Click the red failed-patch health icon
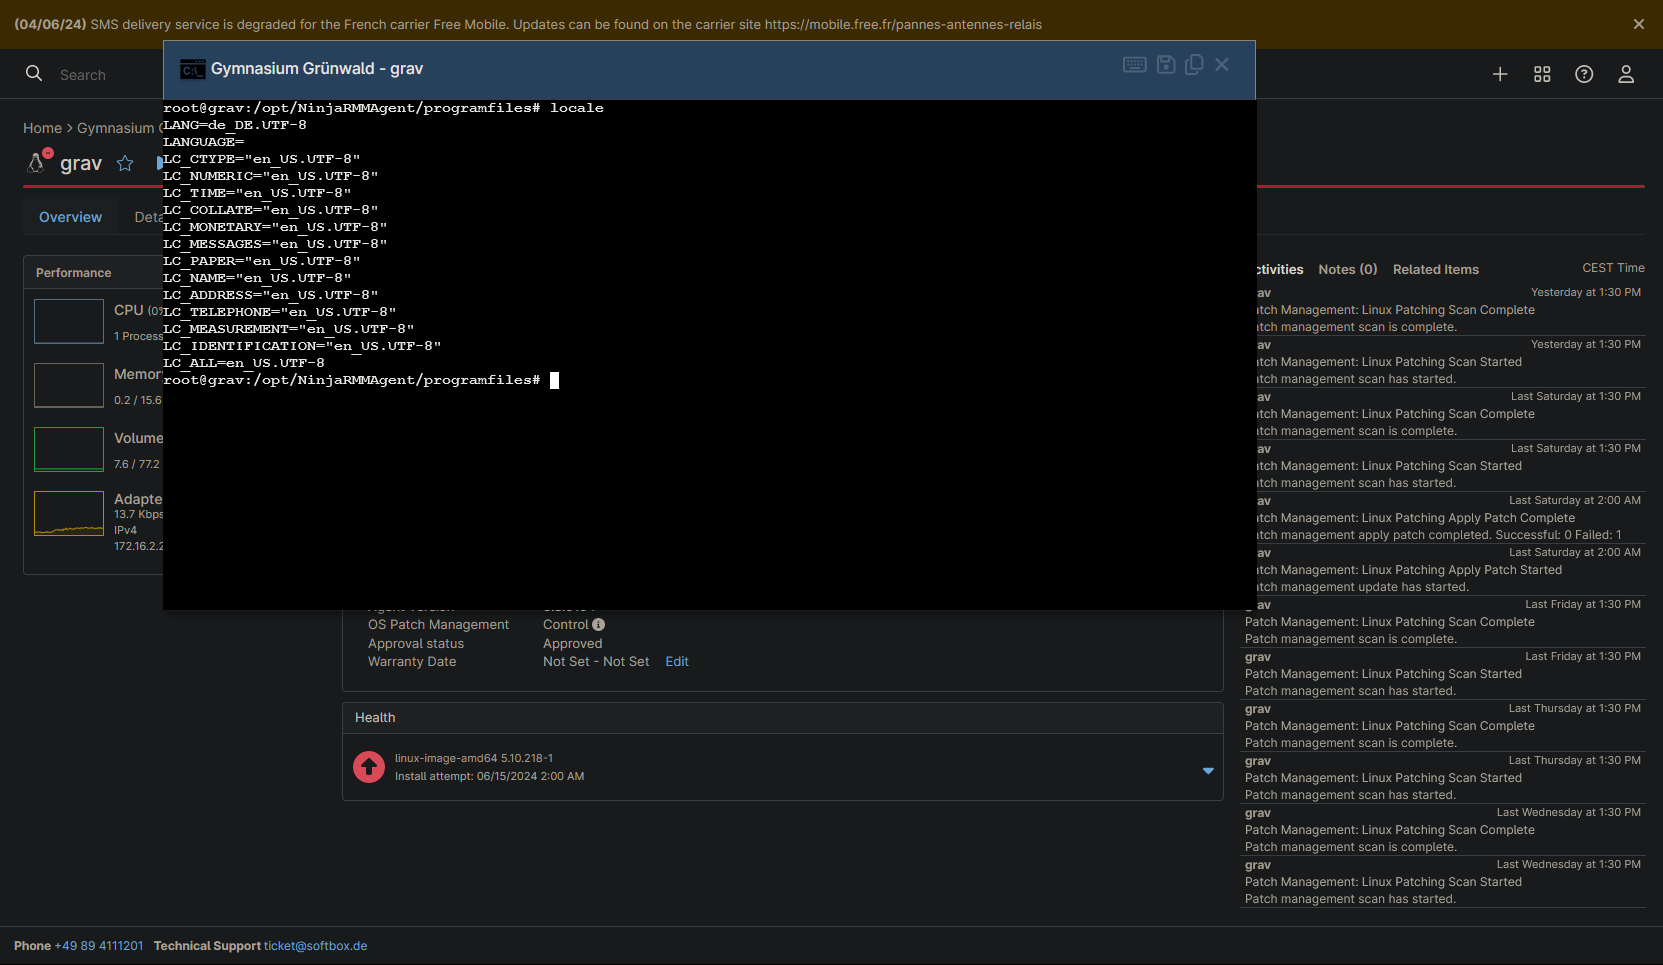This screenshot has height=965, width=1663. (369, 767)
